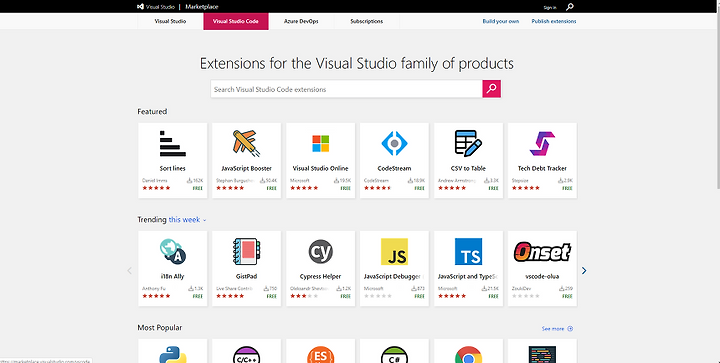Click the GistPad title text

(247, 277)
